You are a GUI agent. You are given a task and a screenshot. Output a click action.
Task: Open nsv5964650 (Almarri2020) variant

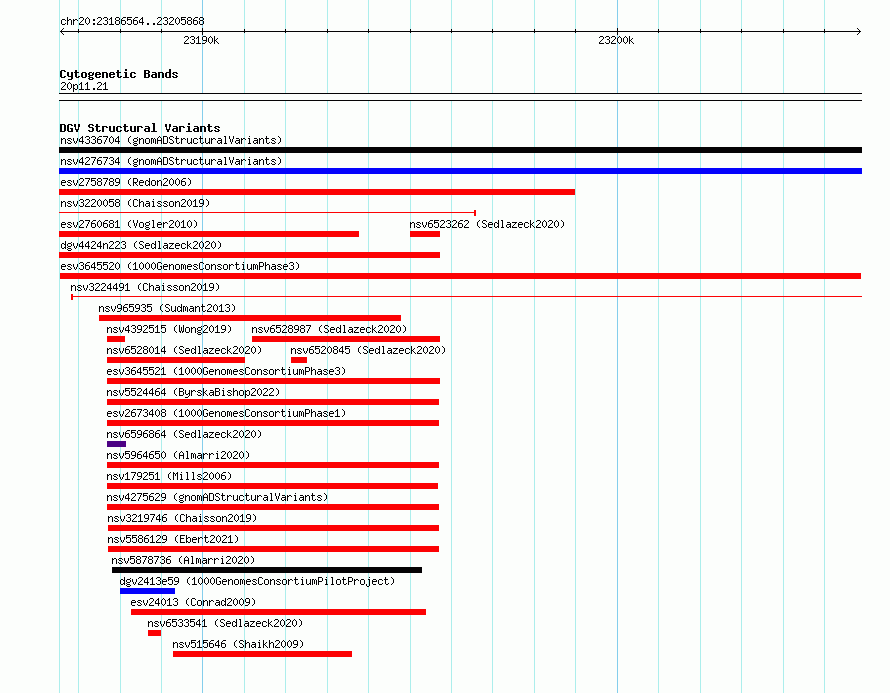click(x=178, y=455)
